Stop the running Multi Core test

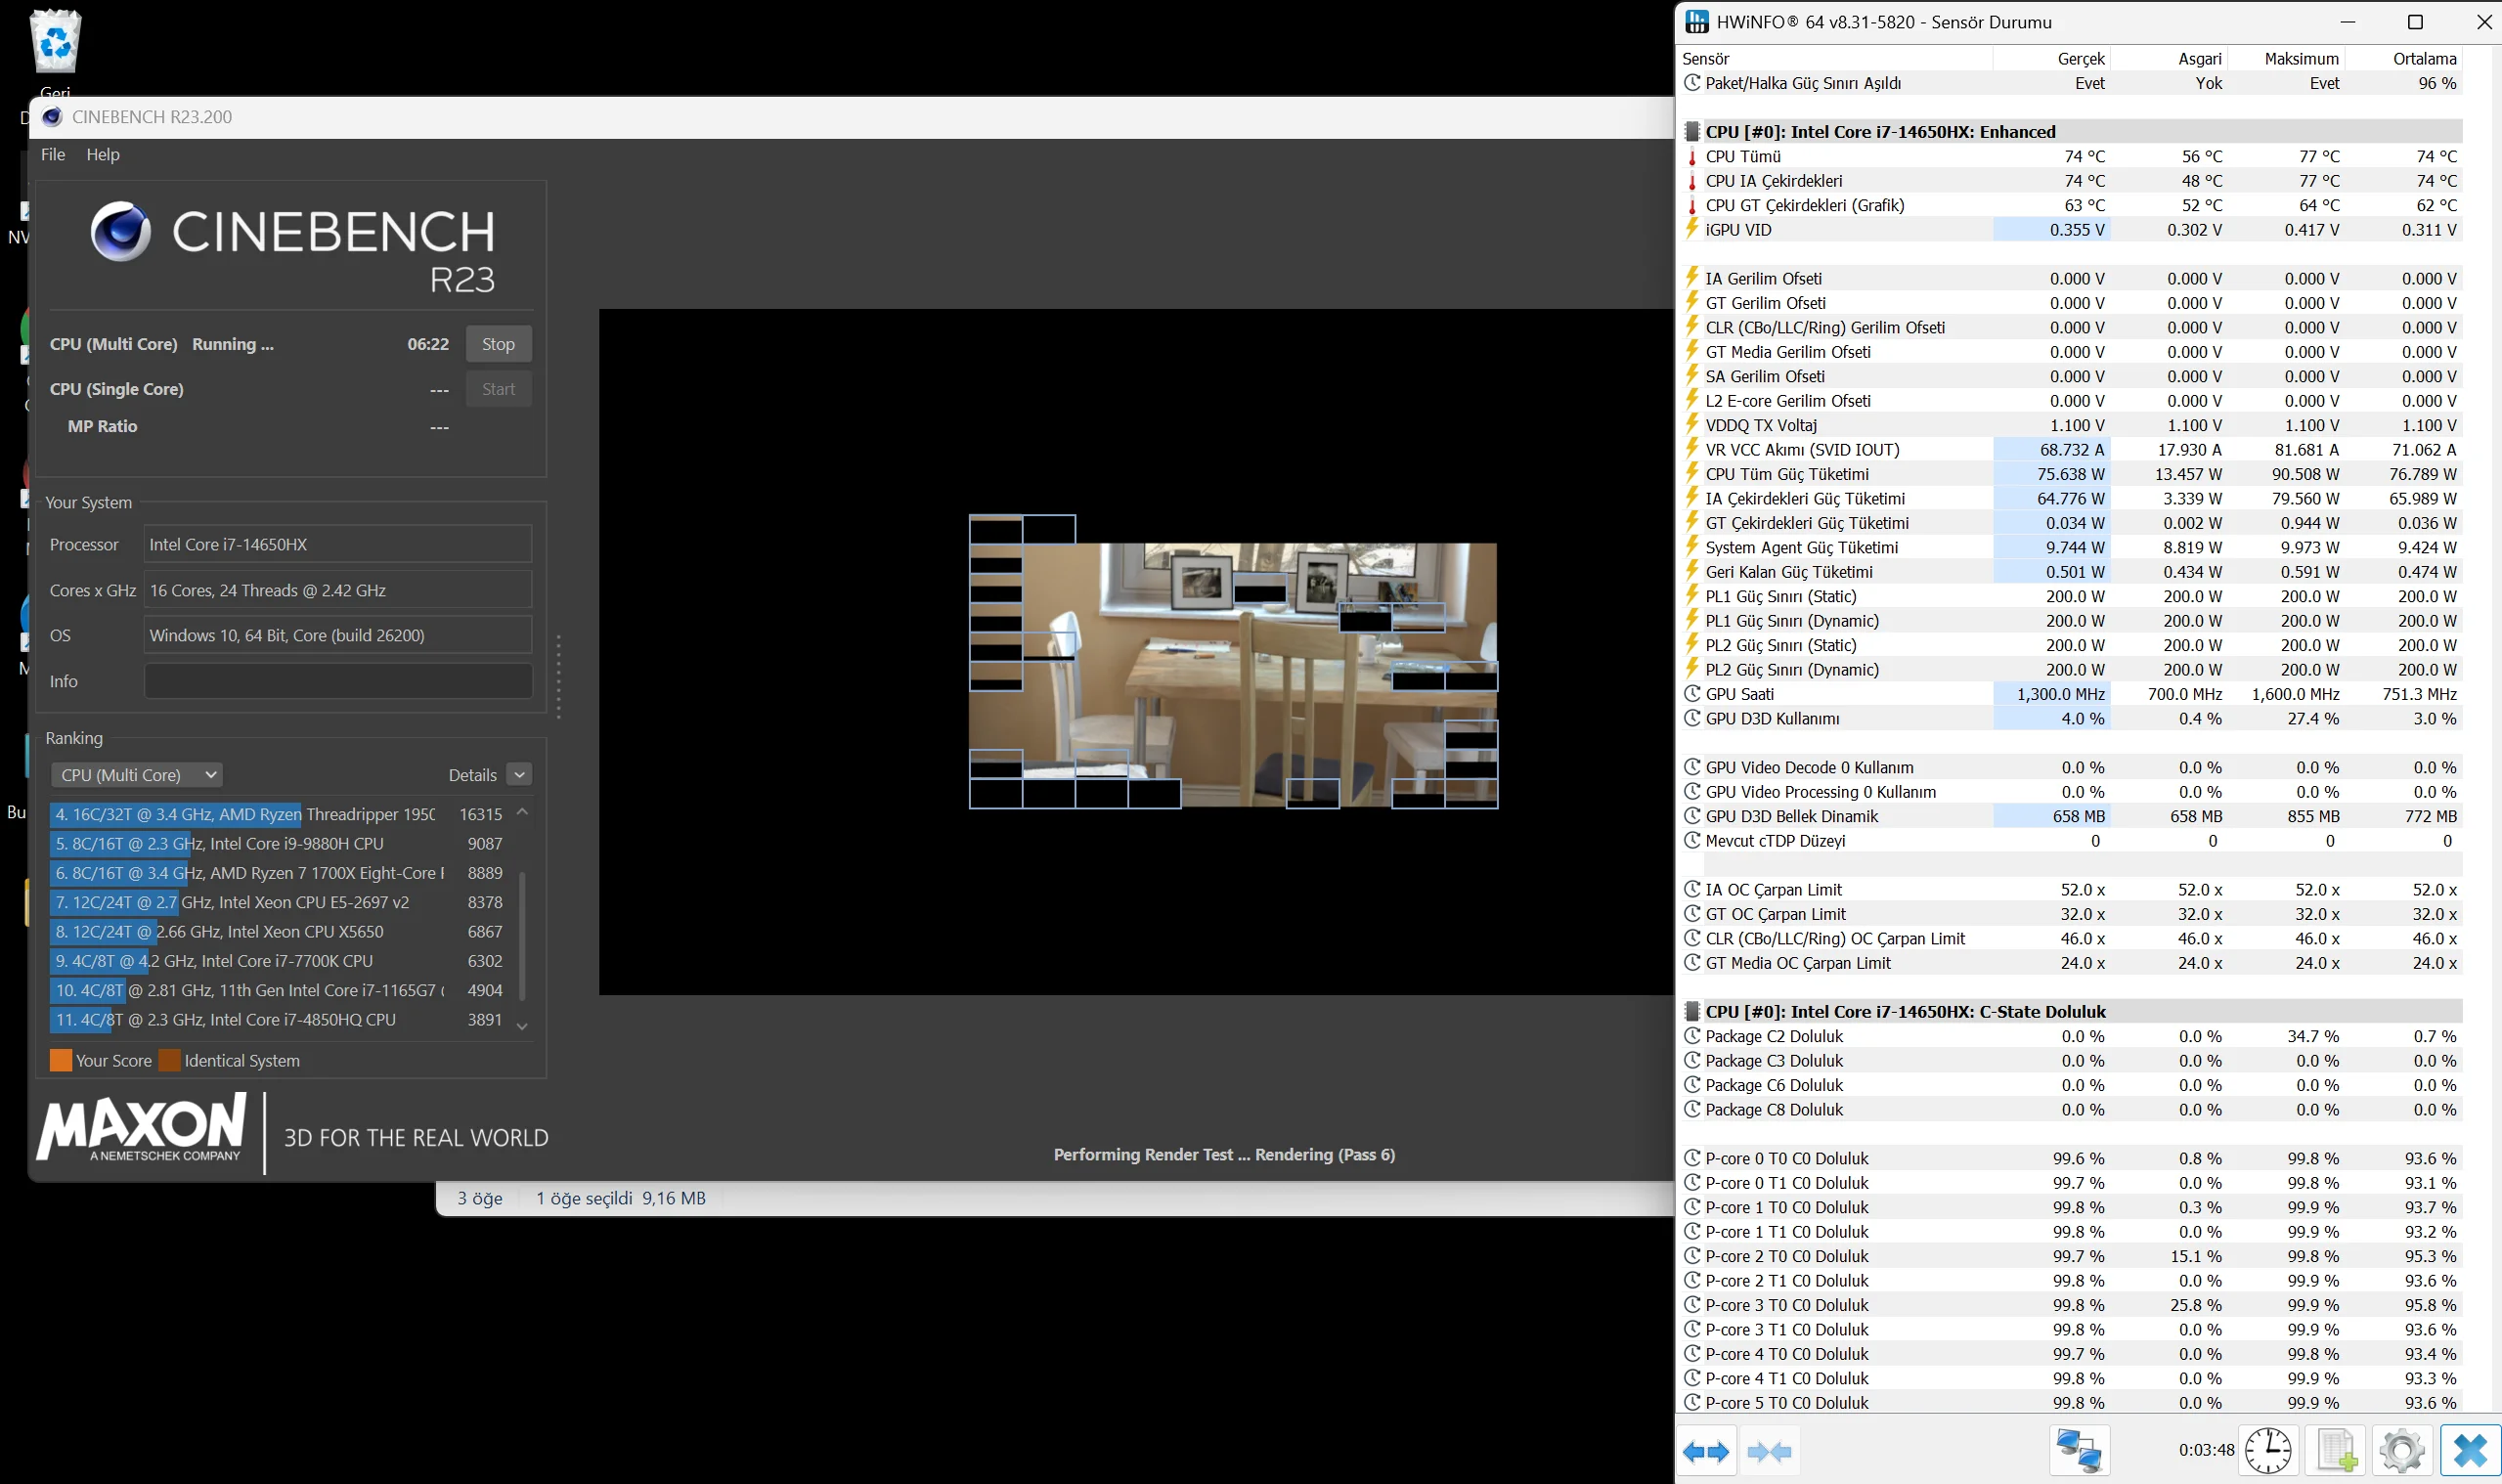coord(498,344)
